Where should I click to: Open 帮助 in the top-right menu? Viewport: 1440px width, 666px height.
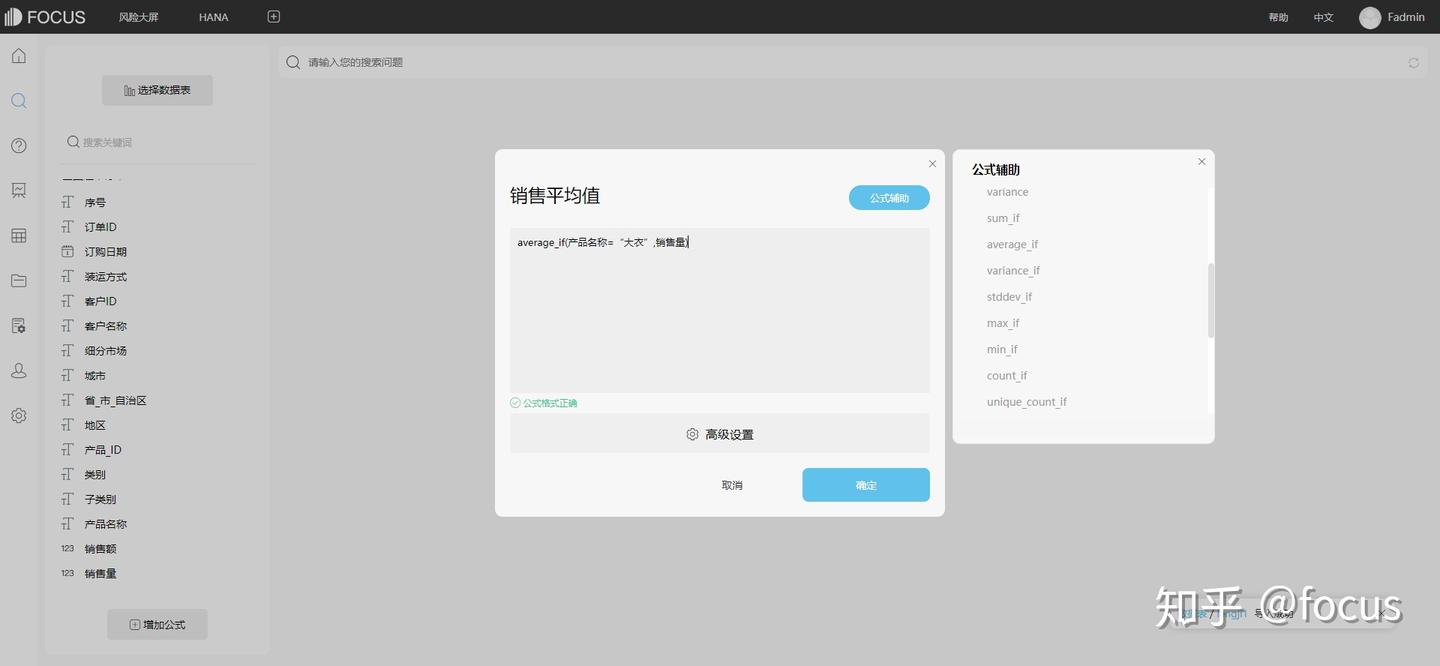click(1278, 16)
